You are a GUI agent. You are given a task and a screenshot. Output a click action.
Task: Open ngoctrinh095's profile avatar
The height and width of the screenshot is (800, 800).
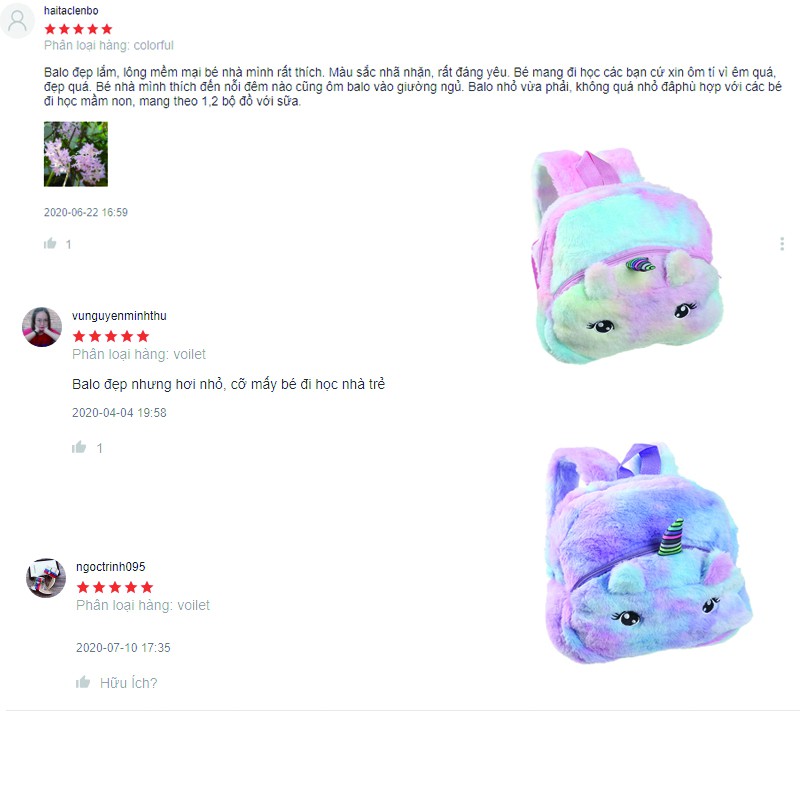point(46,578)
